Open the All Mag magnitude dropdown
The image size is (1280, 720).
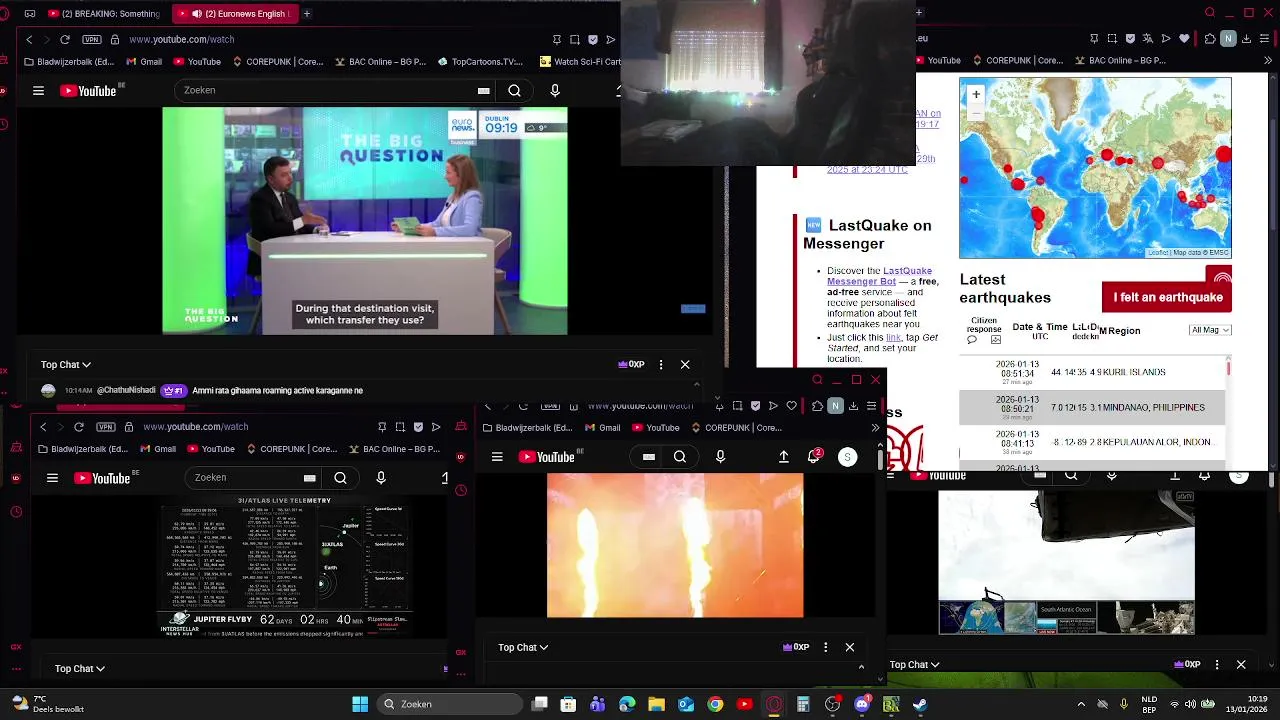[1210, 330]
